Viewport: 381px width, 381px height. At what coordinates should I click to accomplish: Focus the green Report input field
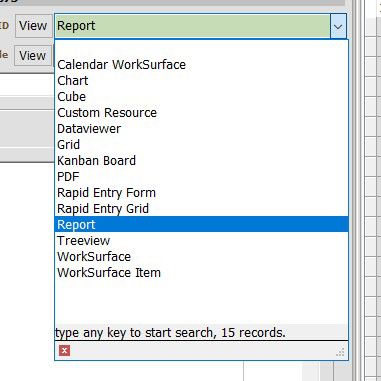[x=192, y=26]
